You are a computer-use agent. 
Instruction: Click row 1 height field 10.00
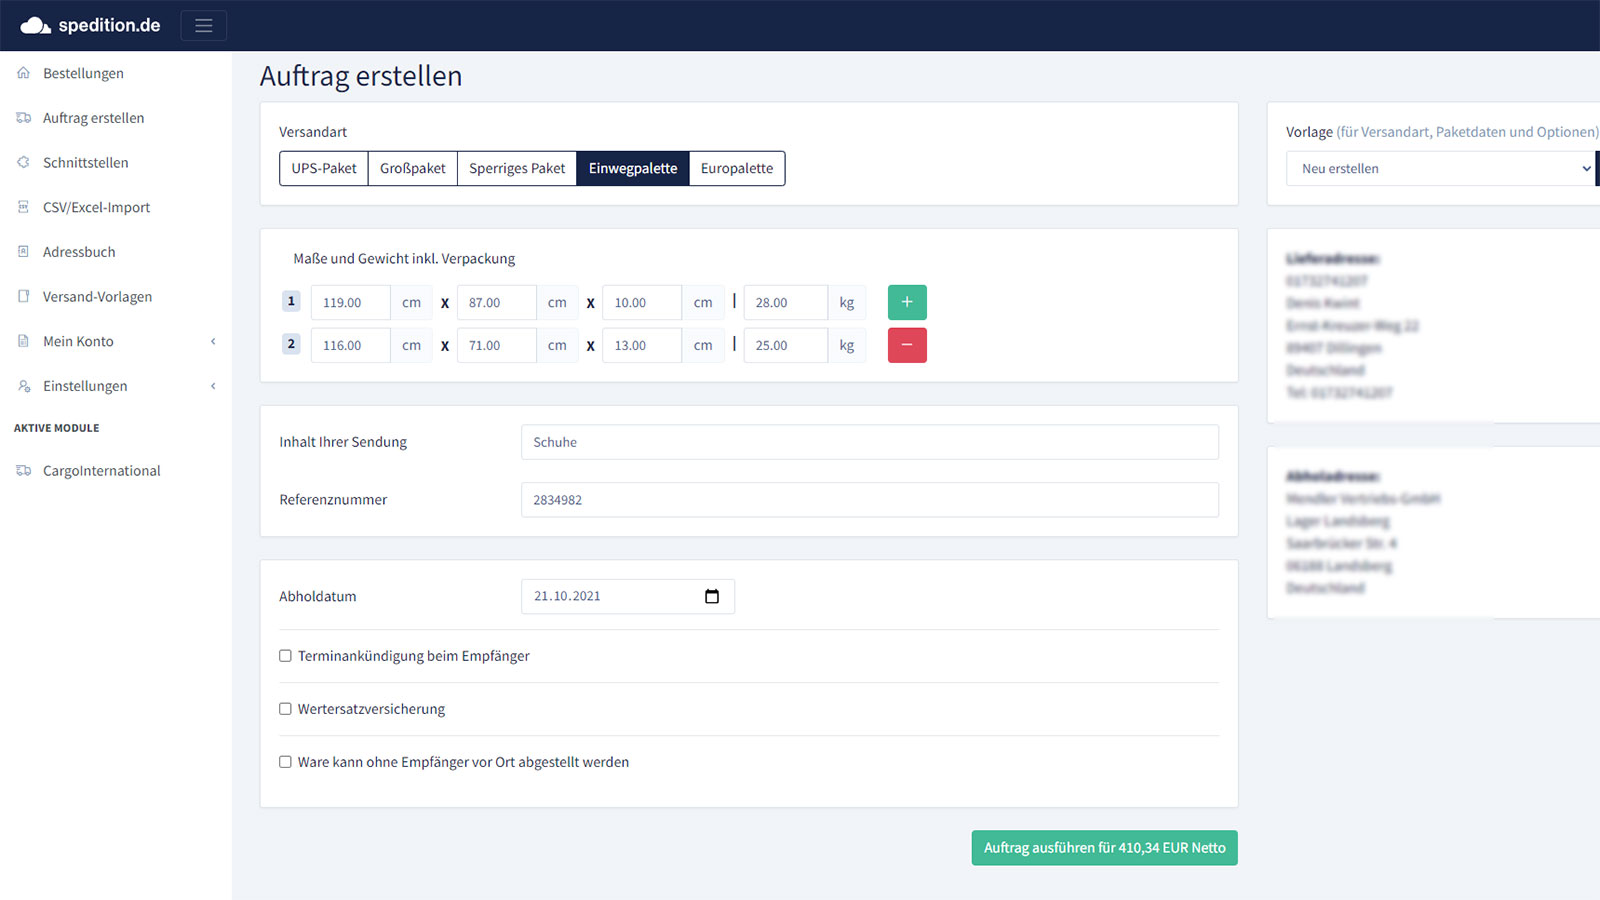[642, 302]
